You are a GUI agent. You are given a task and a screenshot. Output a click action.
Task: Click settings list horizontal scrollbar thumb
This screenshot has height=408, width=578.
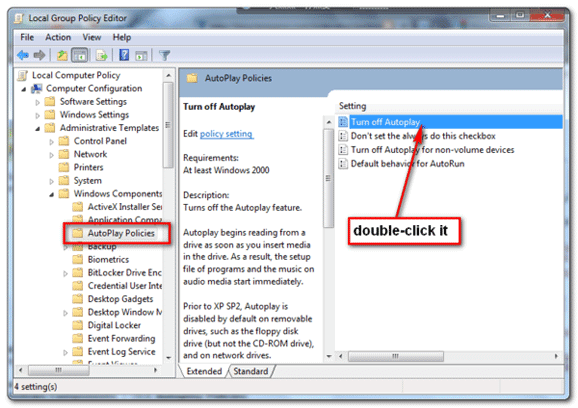[x=396, y=356]
